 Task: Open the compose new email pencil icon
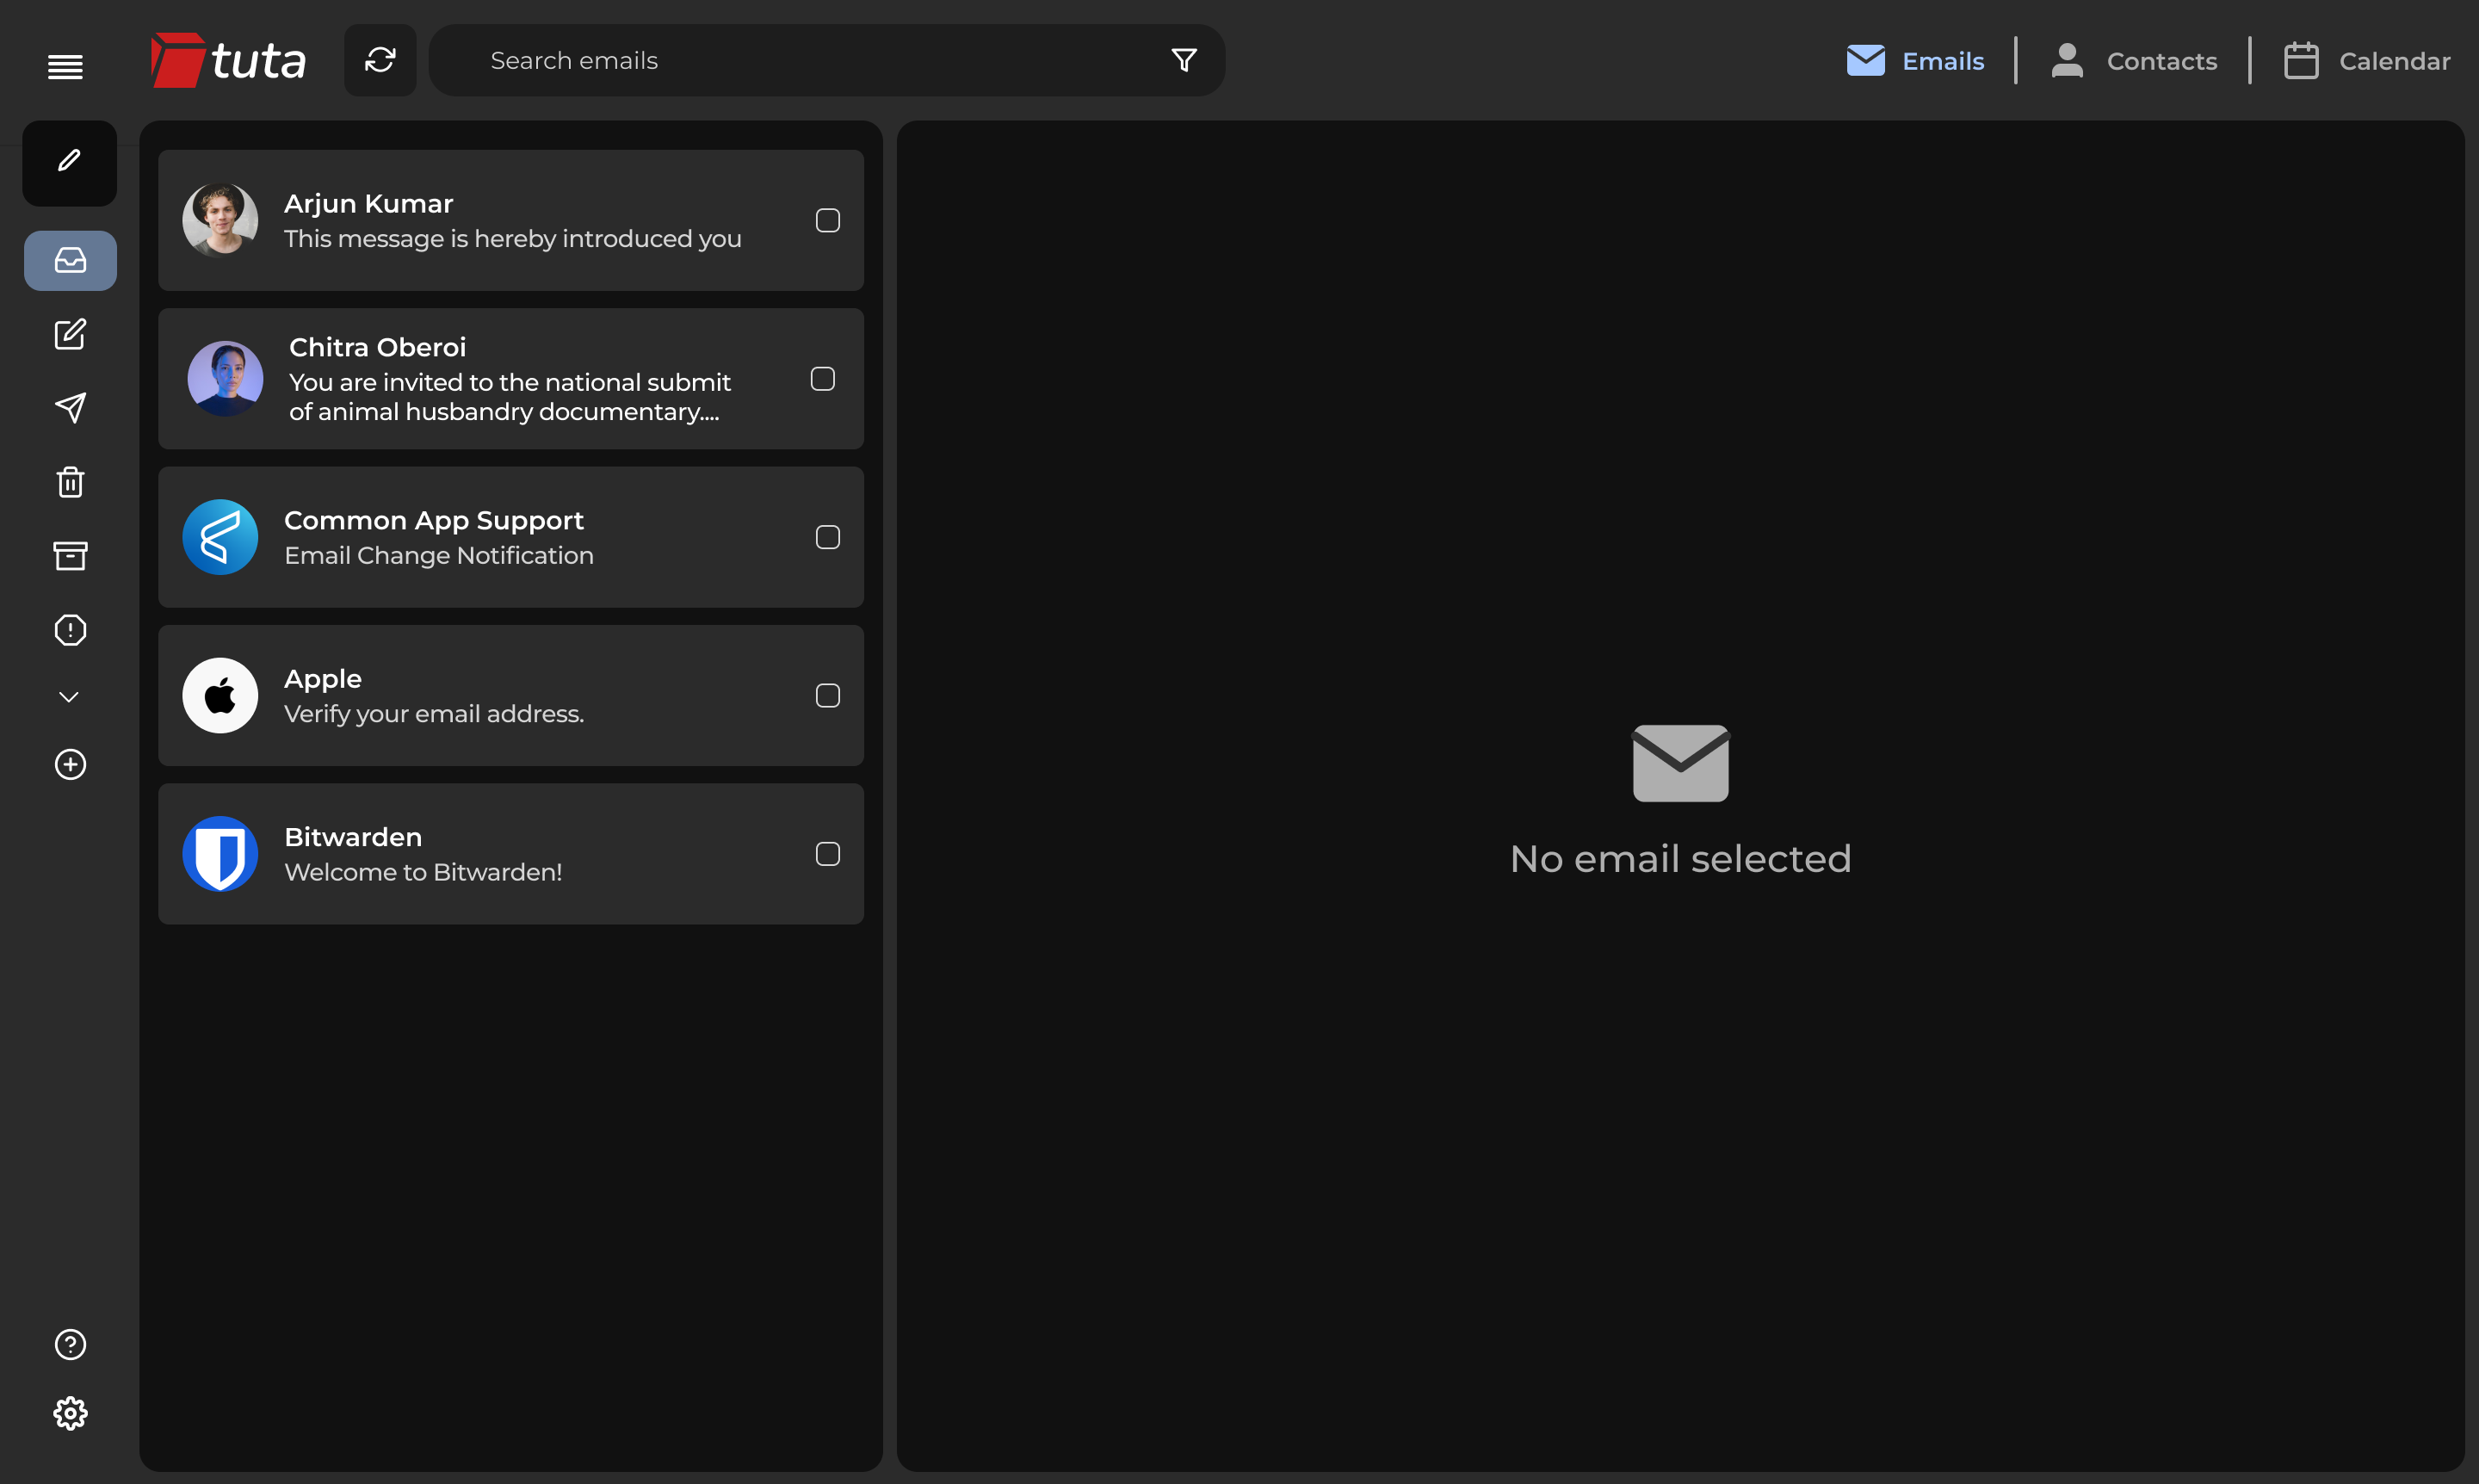68,161
